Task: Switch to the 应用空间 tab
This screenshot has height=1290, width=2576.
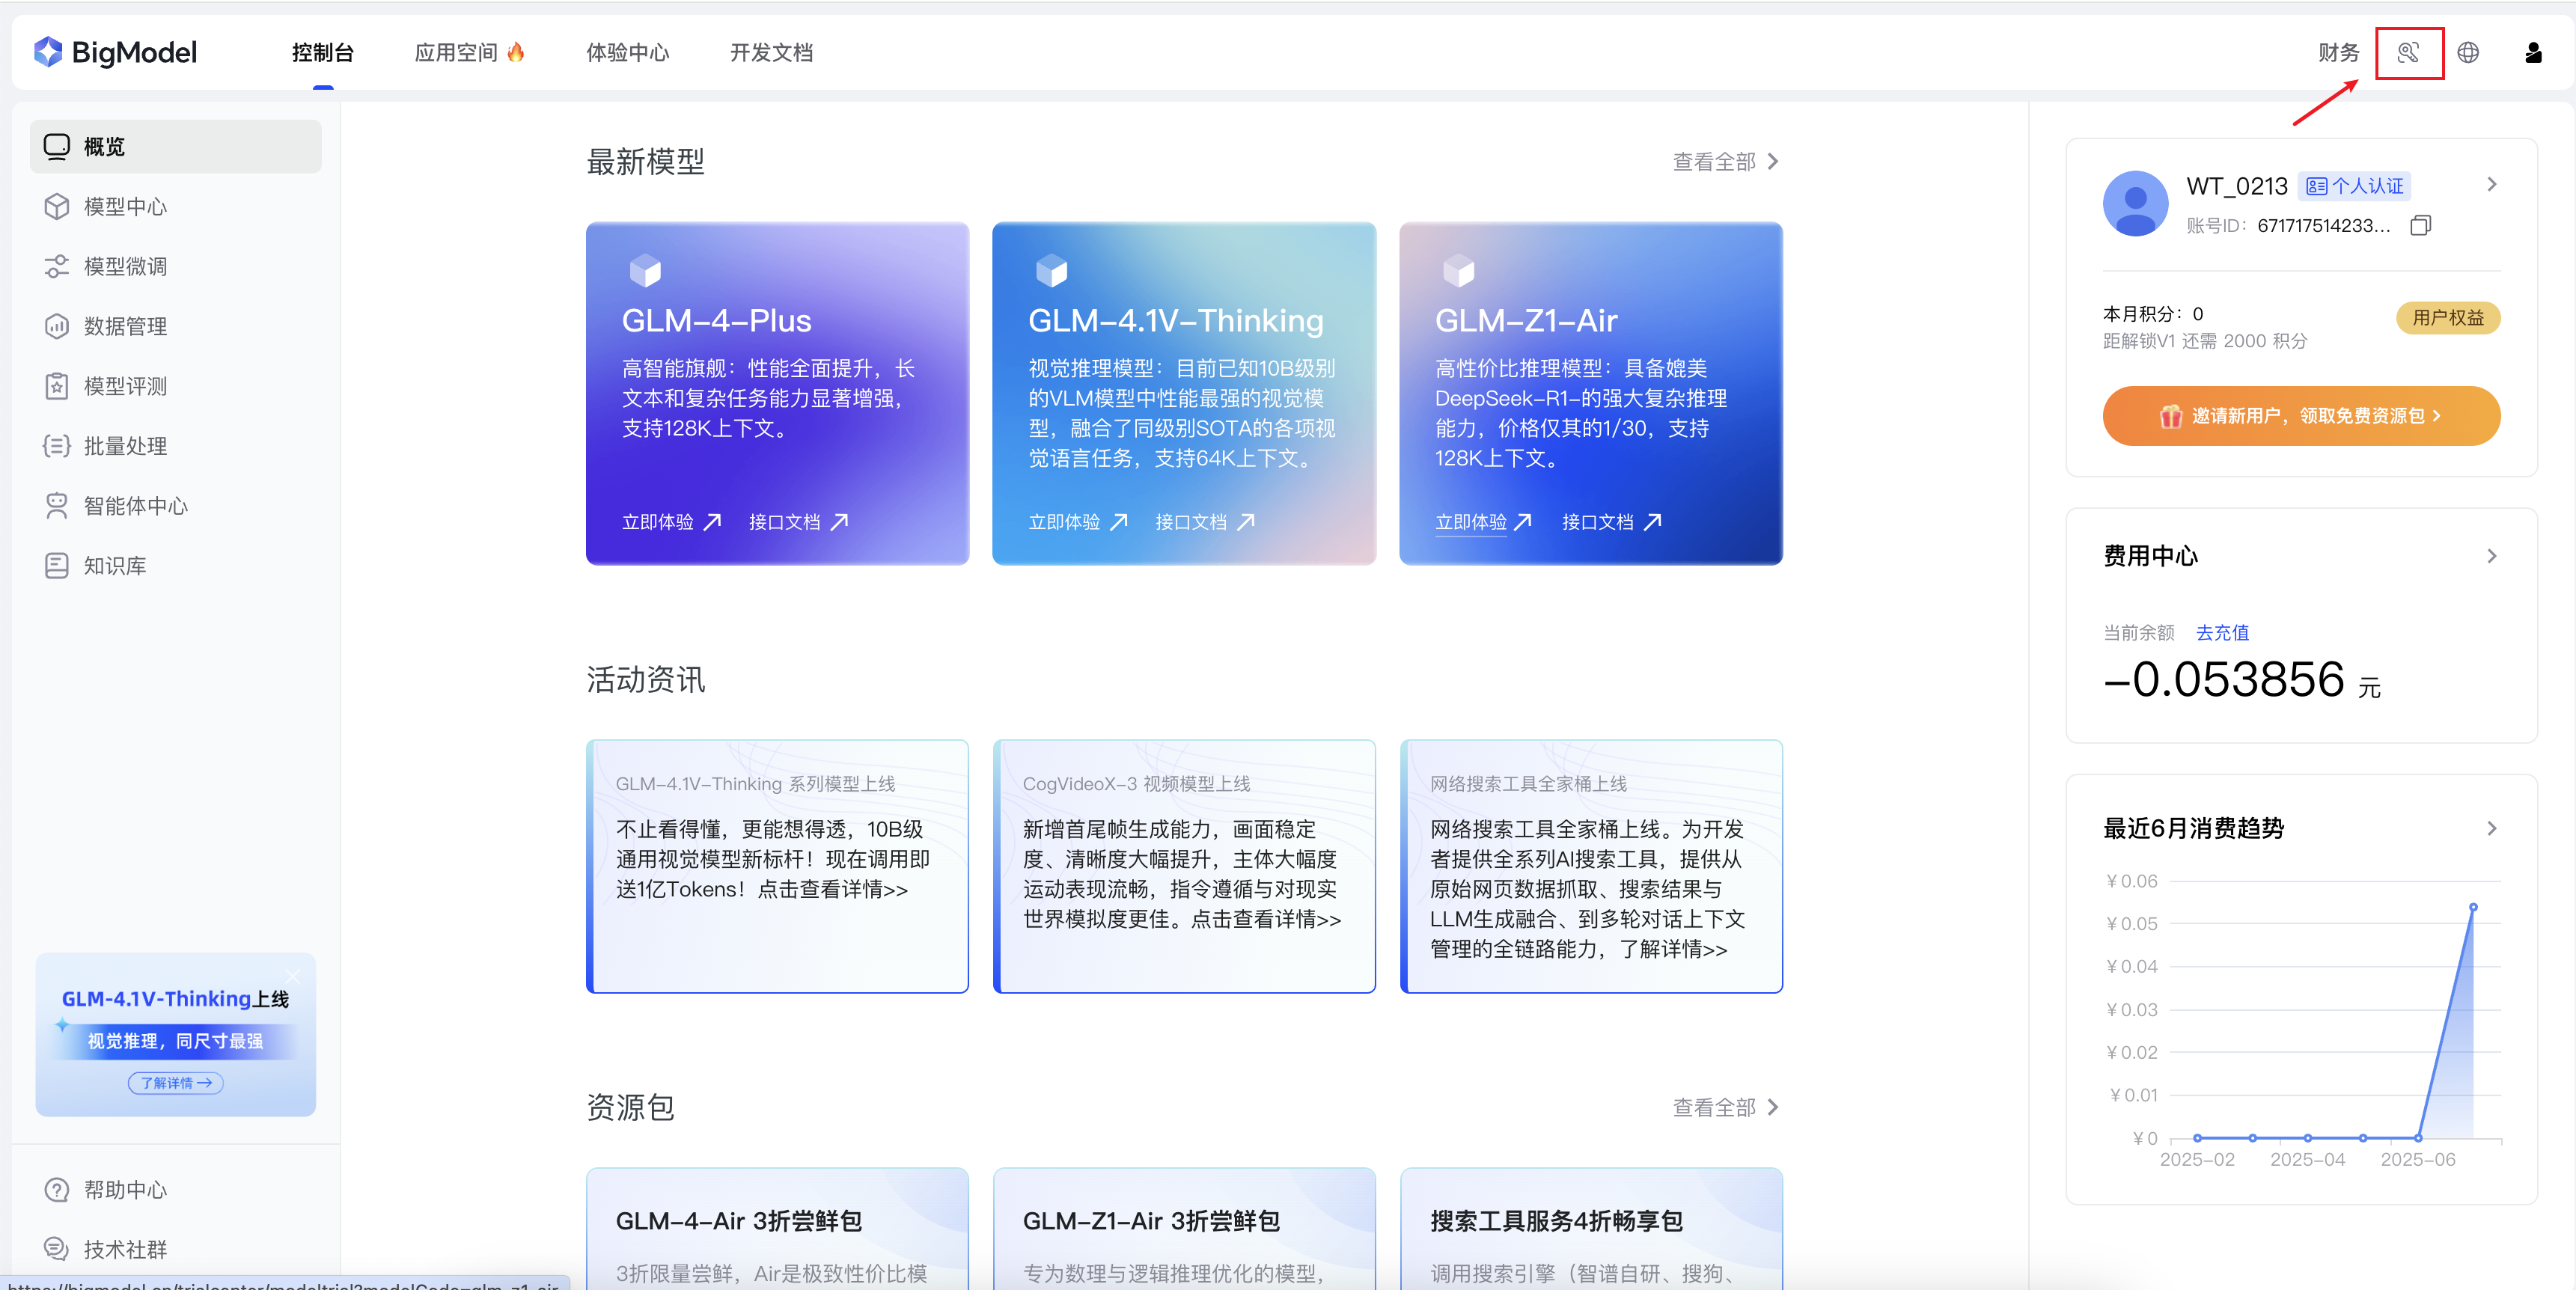Action: click(469, 52)
